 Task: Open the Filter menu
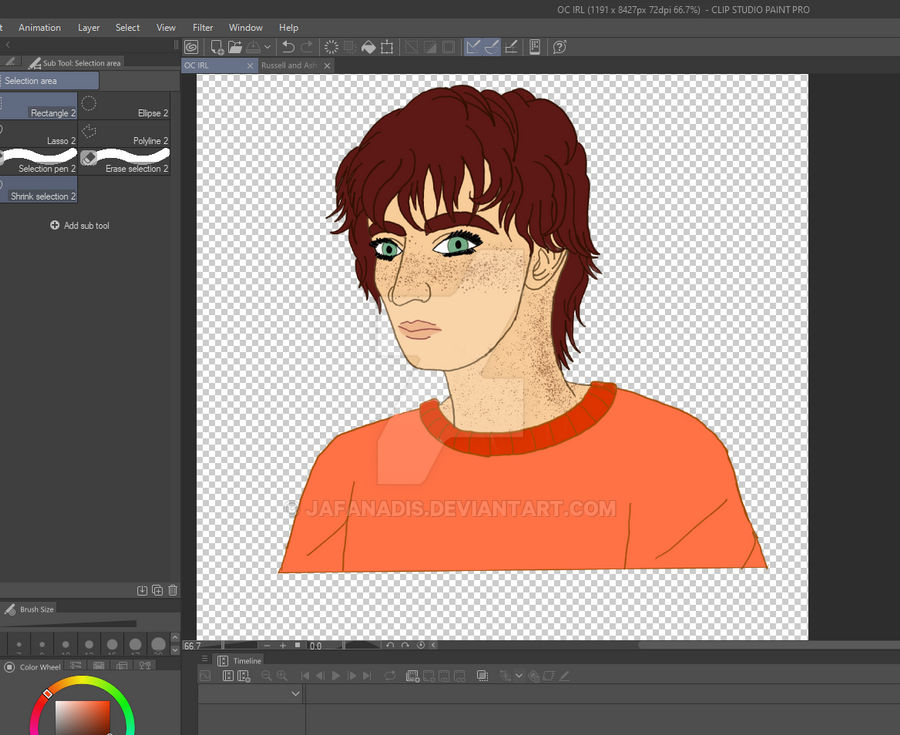[x=203, y=28]
